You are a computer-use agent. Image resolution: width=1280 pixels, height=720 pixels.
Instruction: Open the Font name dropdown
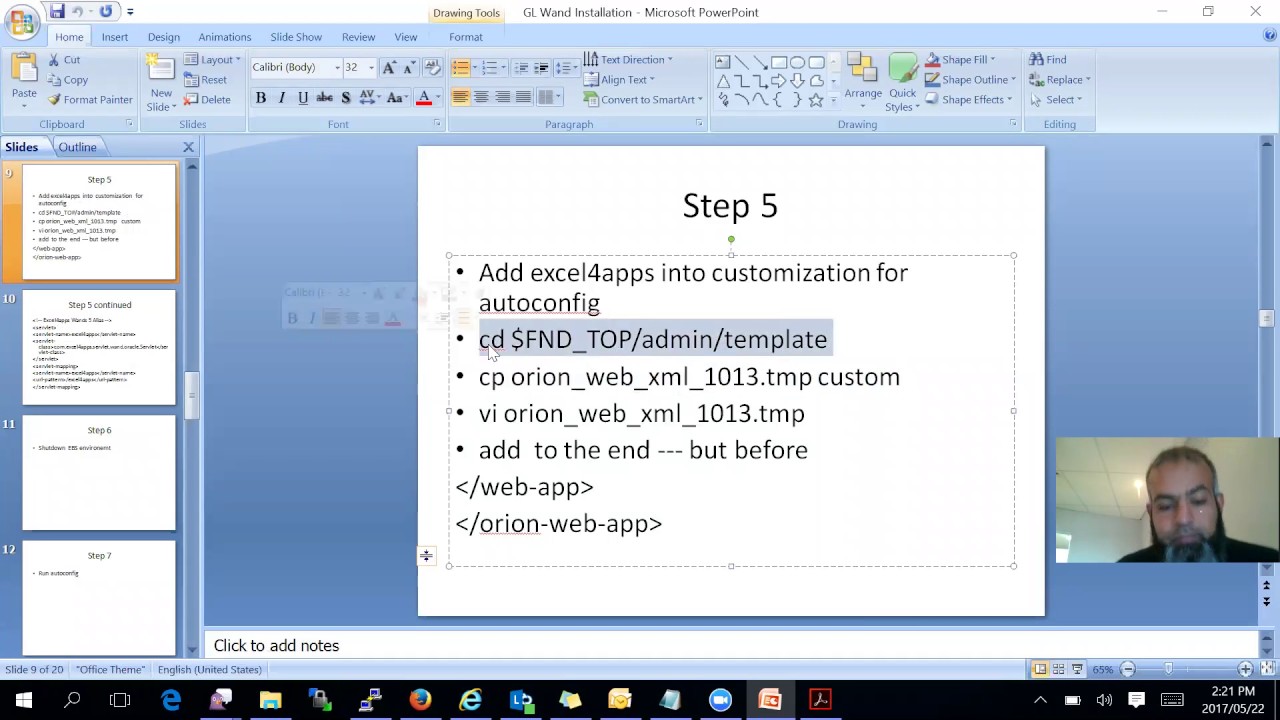tap(337, 67)
